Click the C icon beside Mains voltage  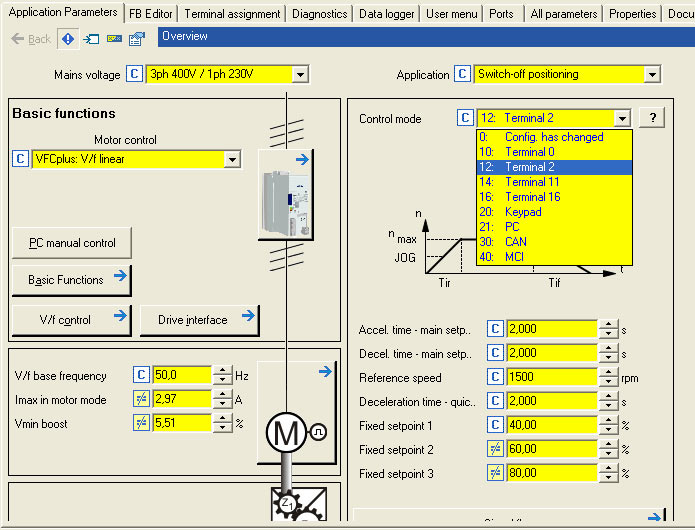click(x=135, y=74)
